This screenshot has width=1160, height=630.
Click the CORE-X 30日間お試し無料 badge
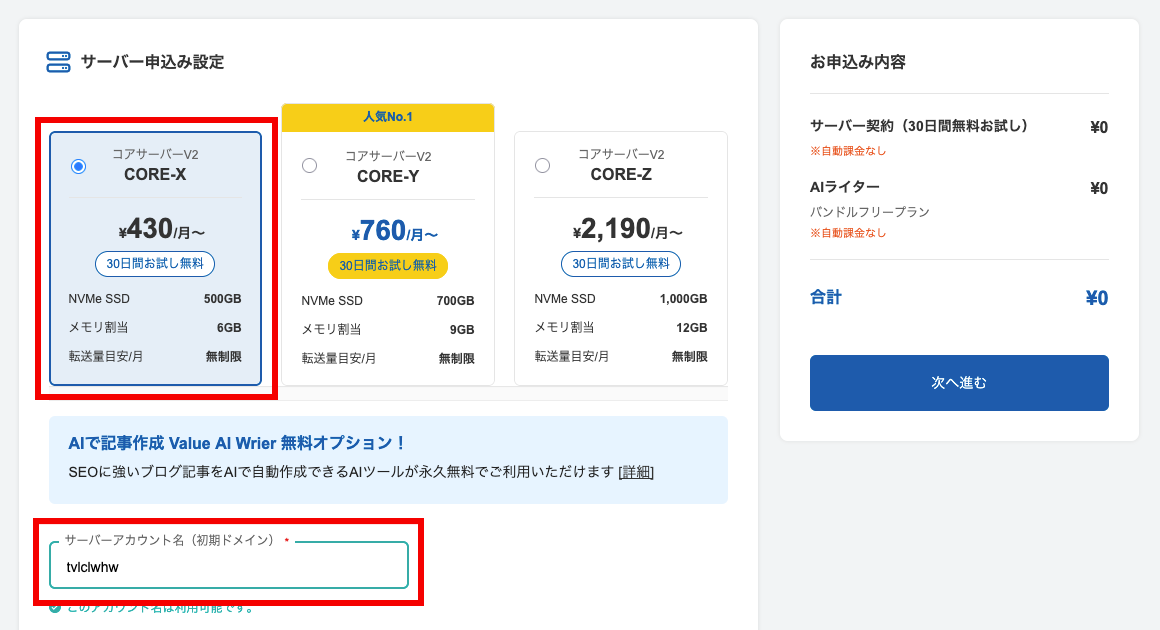coord(155,264)
